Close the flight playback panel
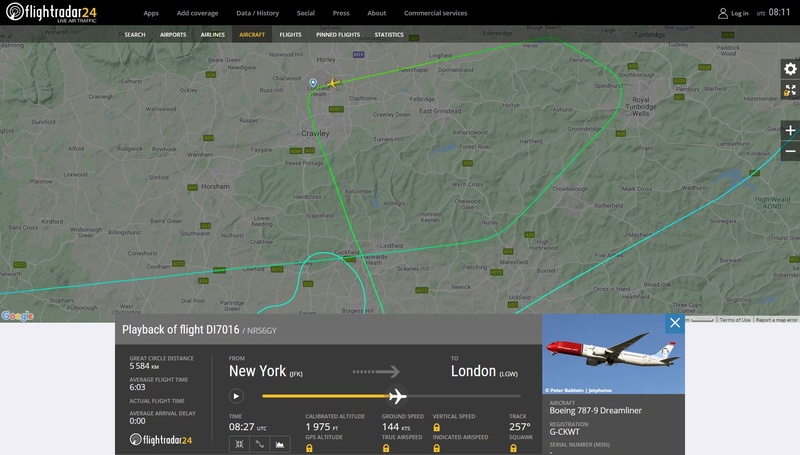The width and height of the screenshot is (800, 455). click(675, 323)
